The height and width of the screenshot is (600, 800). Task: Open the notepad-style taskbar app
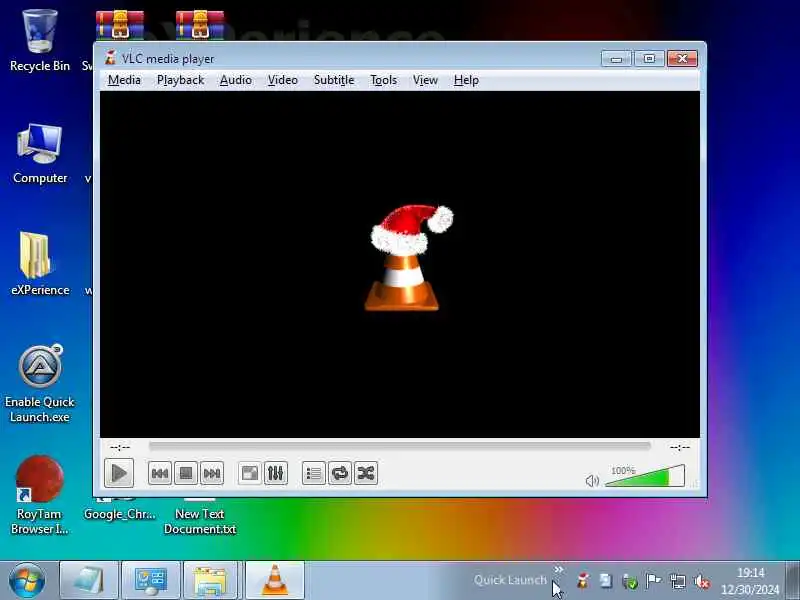tap(89, 581)
